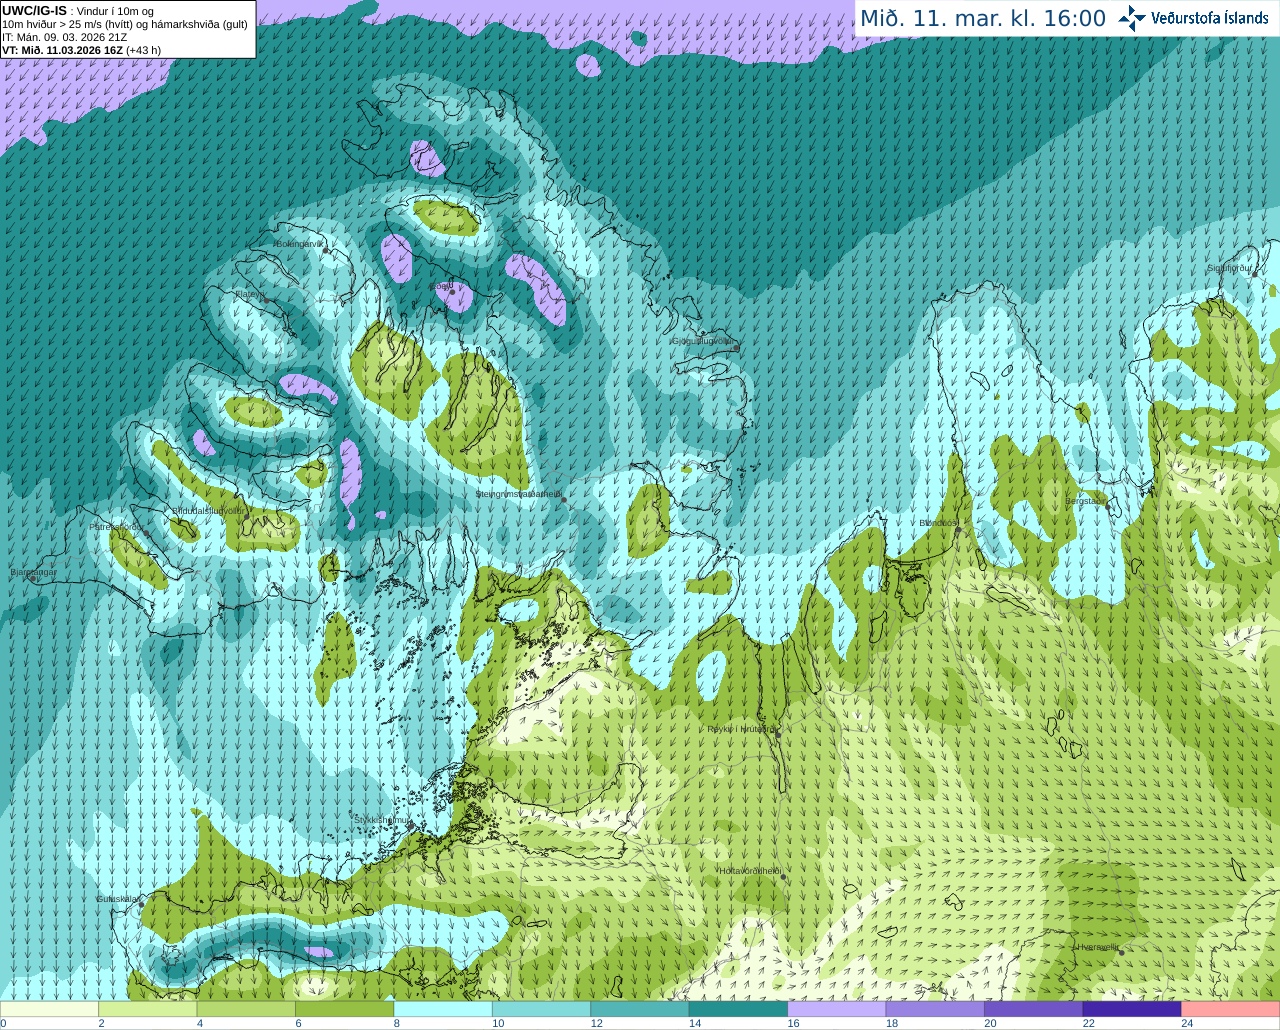Click the Gufuskálar station label
Viewport: 1280px width, 1030px height.
pyautogui.click(x=117, y=899)
